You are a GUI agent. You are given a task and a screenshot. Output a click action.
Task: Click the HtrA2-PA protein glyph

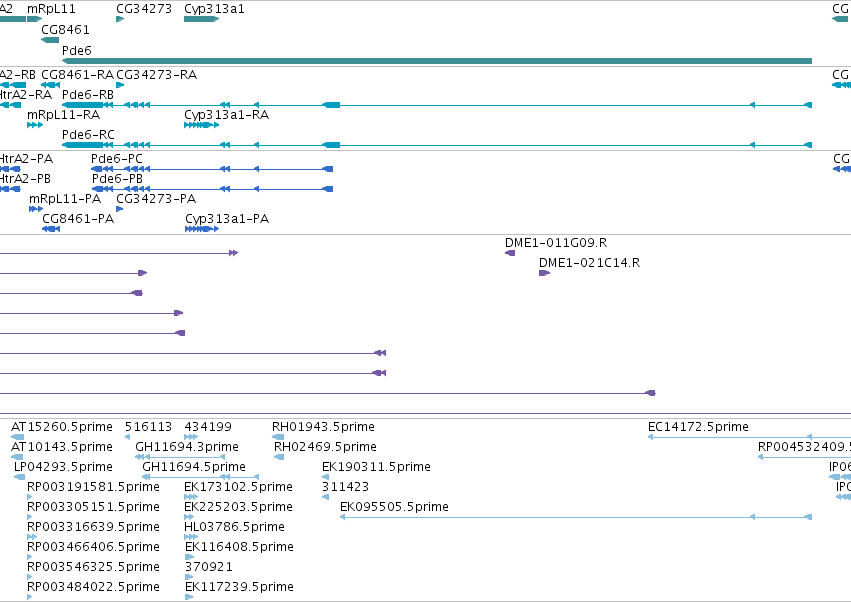pos(10,169)
